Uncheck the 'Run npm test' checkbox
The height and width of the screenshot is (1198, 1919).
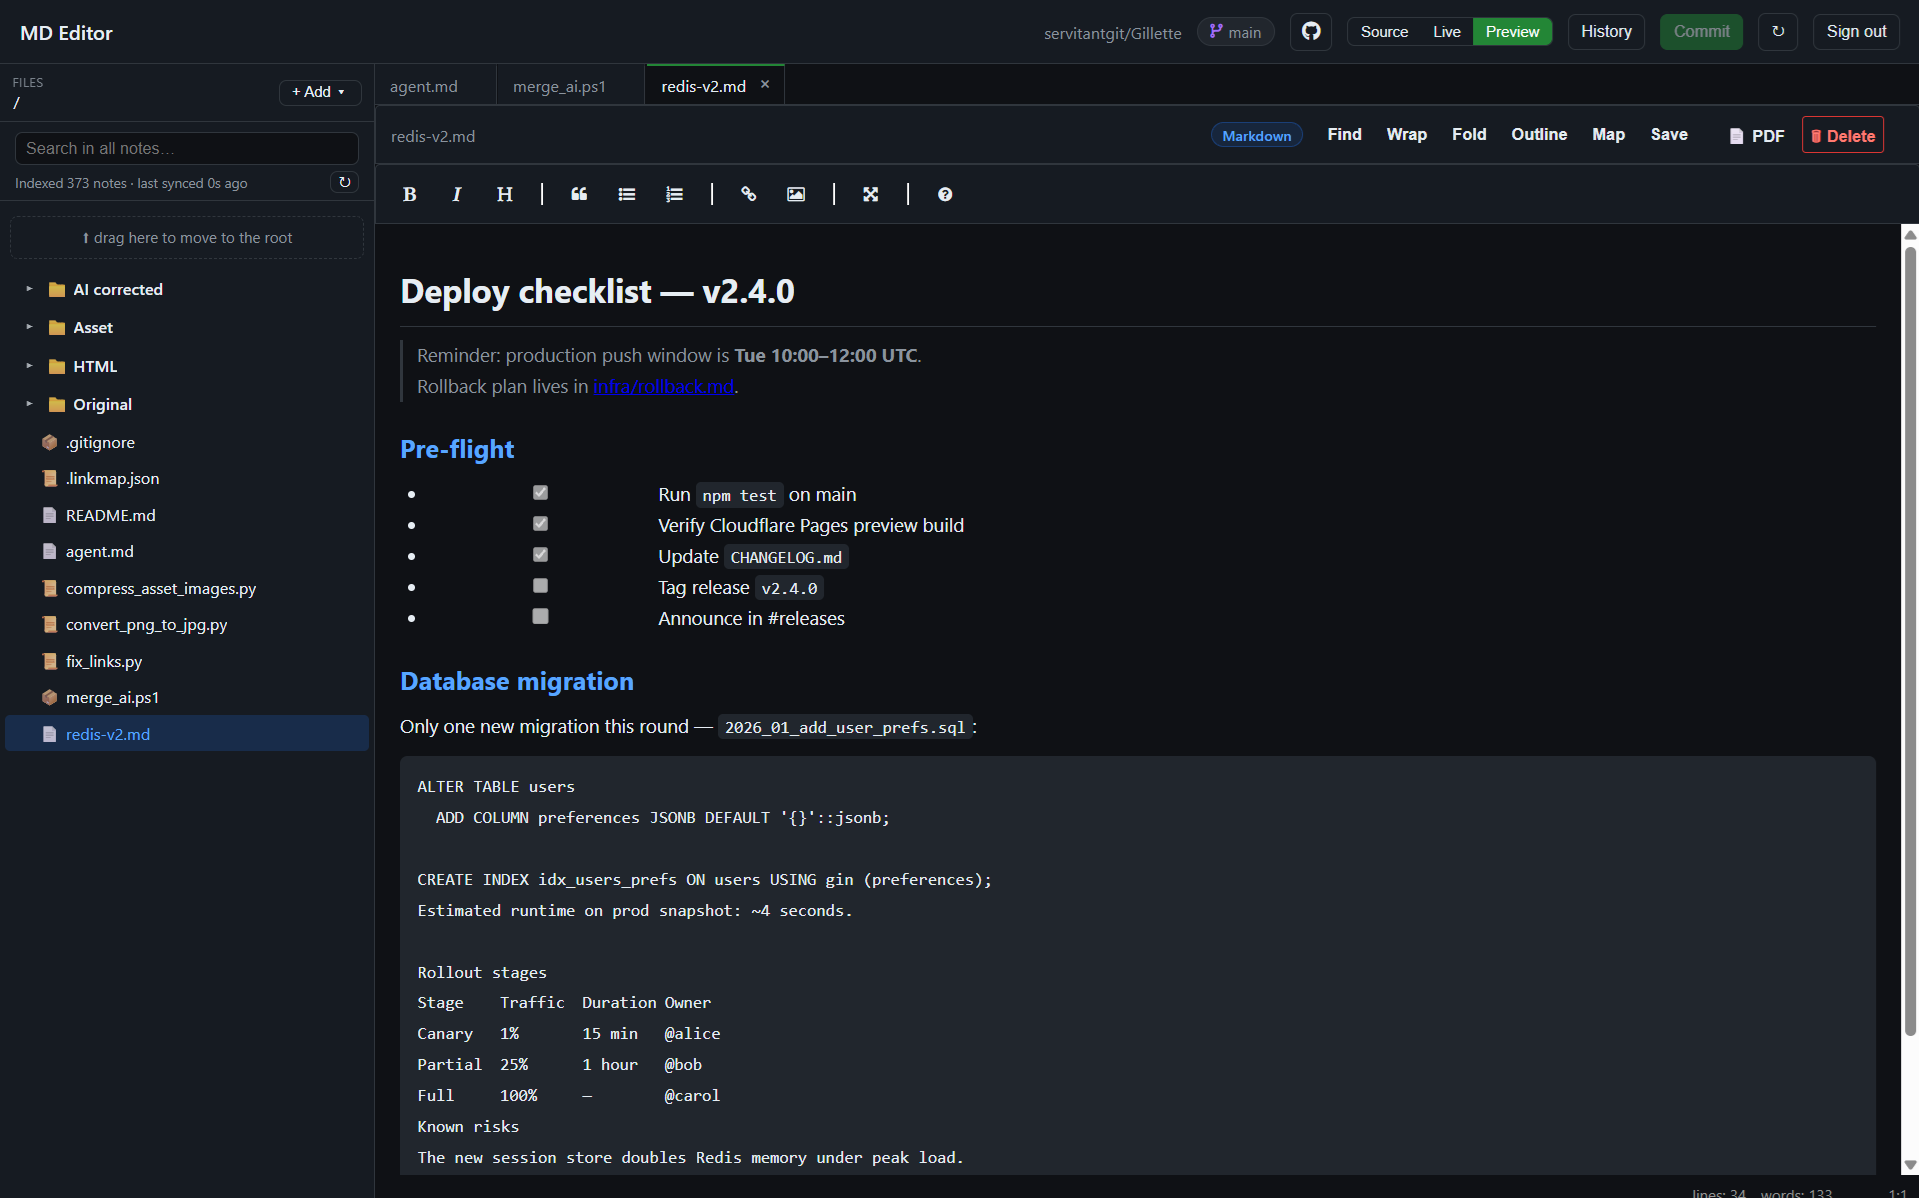[540, 492]
